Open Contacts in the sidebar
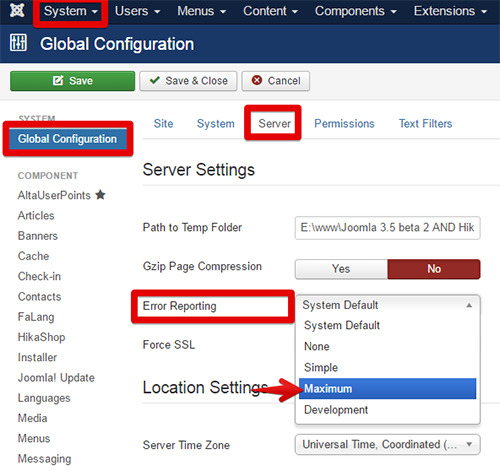 pyautogui.click(x=39, y=297)
